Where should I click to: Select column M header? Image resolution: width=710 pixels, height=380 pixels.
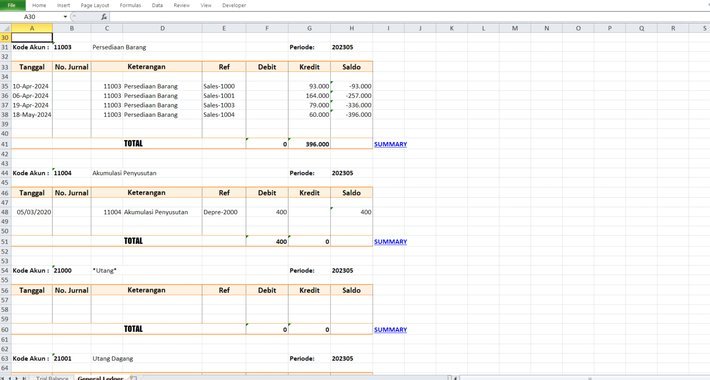(515, 28)
